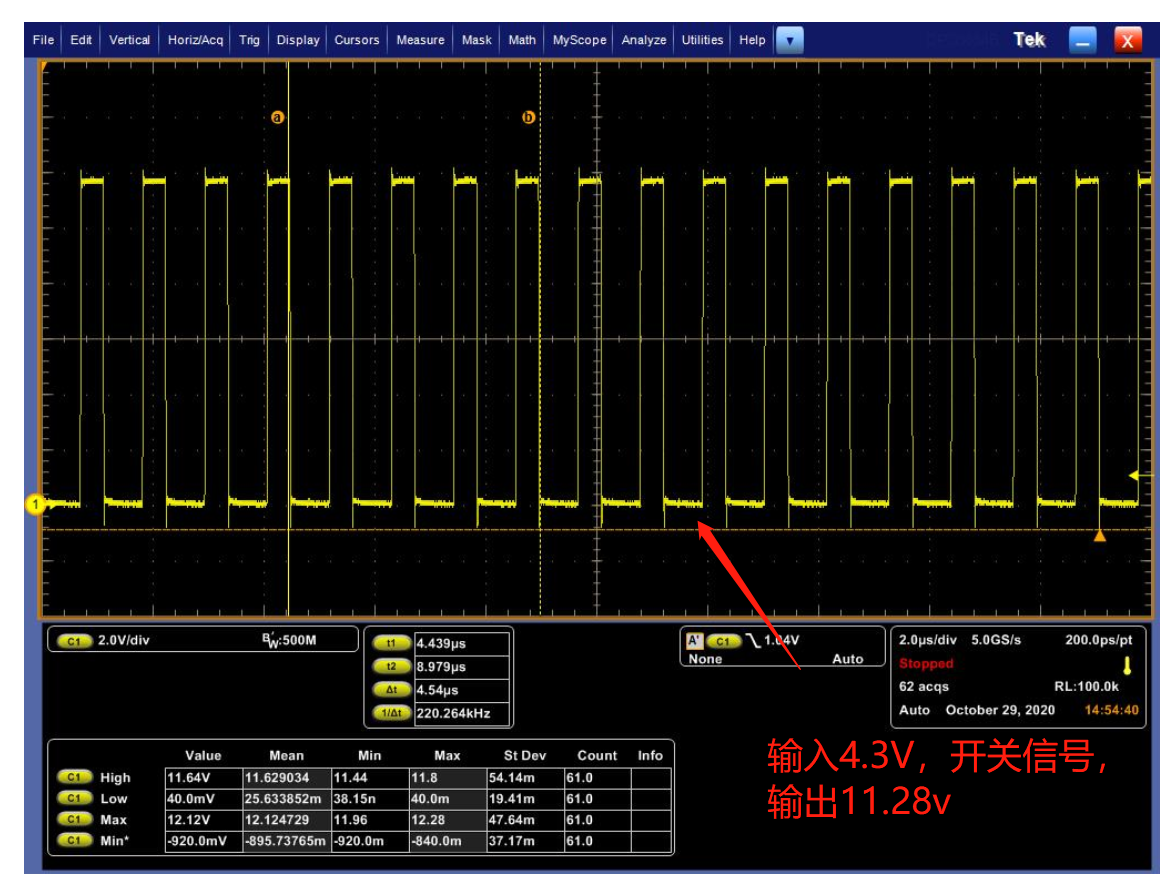Click the C1 badge in the High measurement row
The height and width of the screenshot is (879, 1171).
point(73,777)
